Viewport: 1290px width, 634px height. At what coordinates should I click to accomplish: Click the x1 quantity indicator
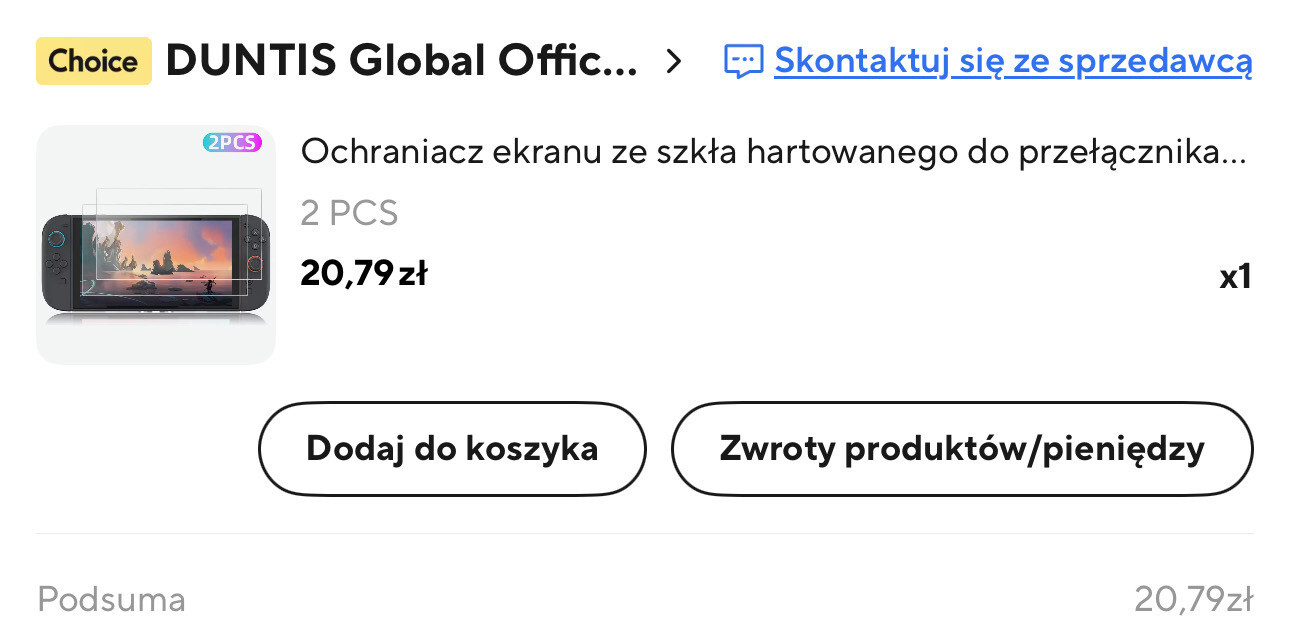(1235, 277)
